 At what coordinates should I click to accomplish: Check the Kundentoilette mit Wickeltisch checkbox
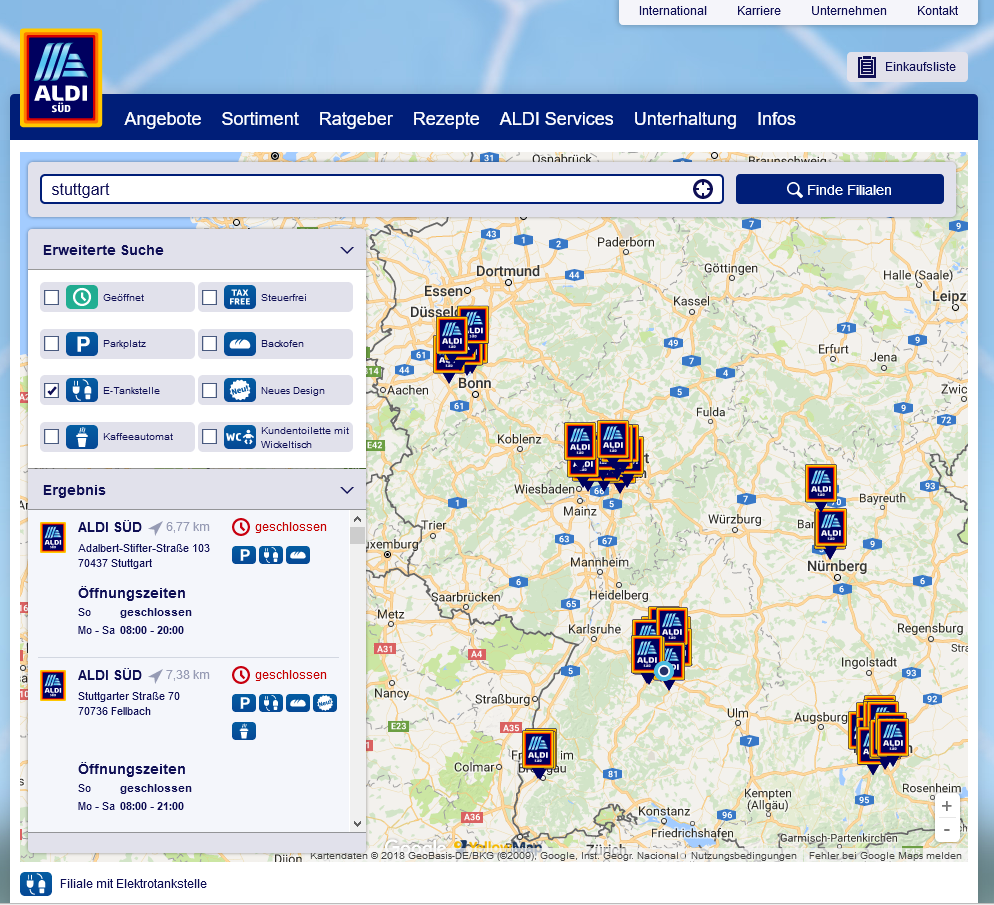click(x=209, y=437)
